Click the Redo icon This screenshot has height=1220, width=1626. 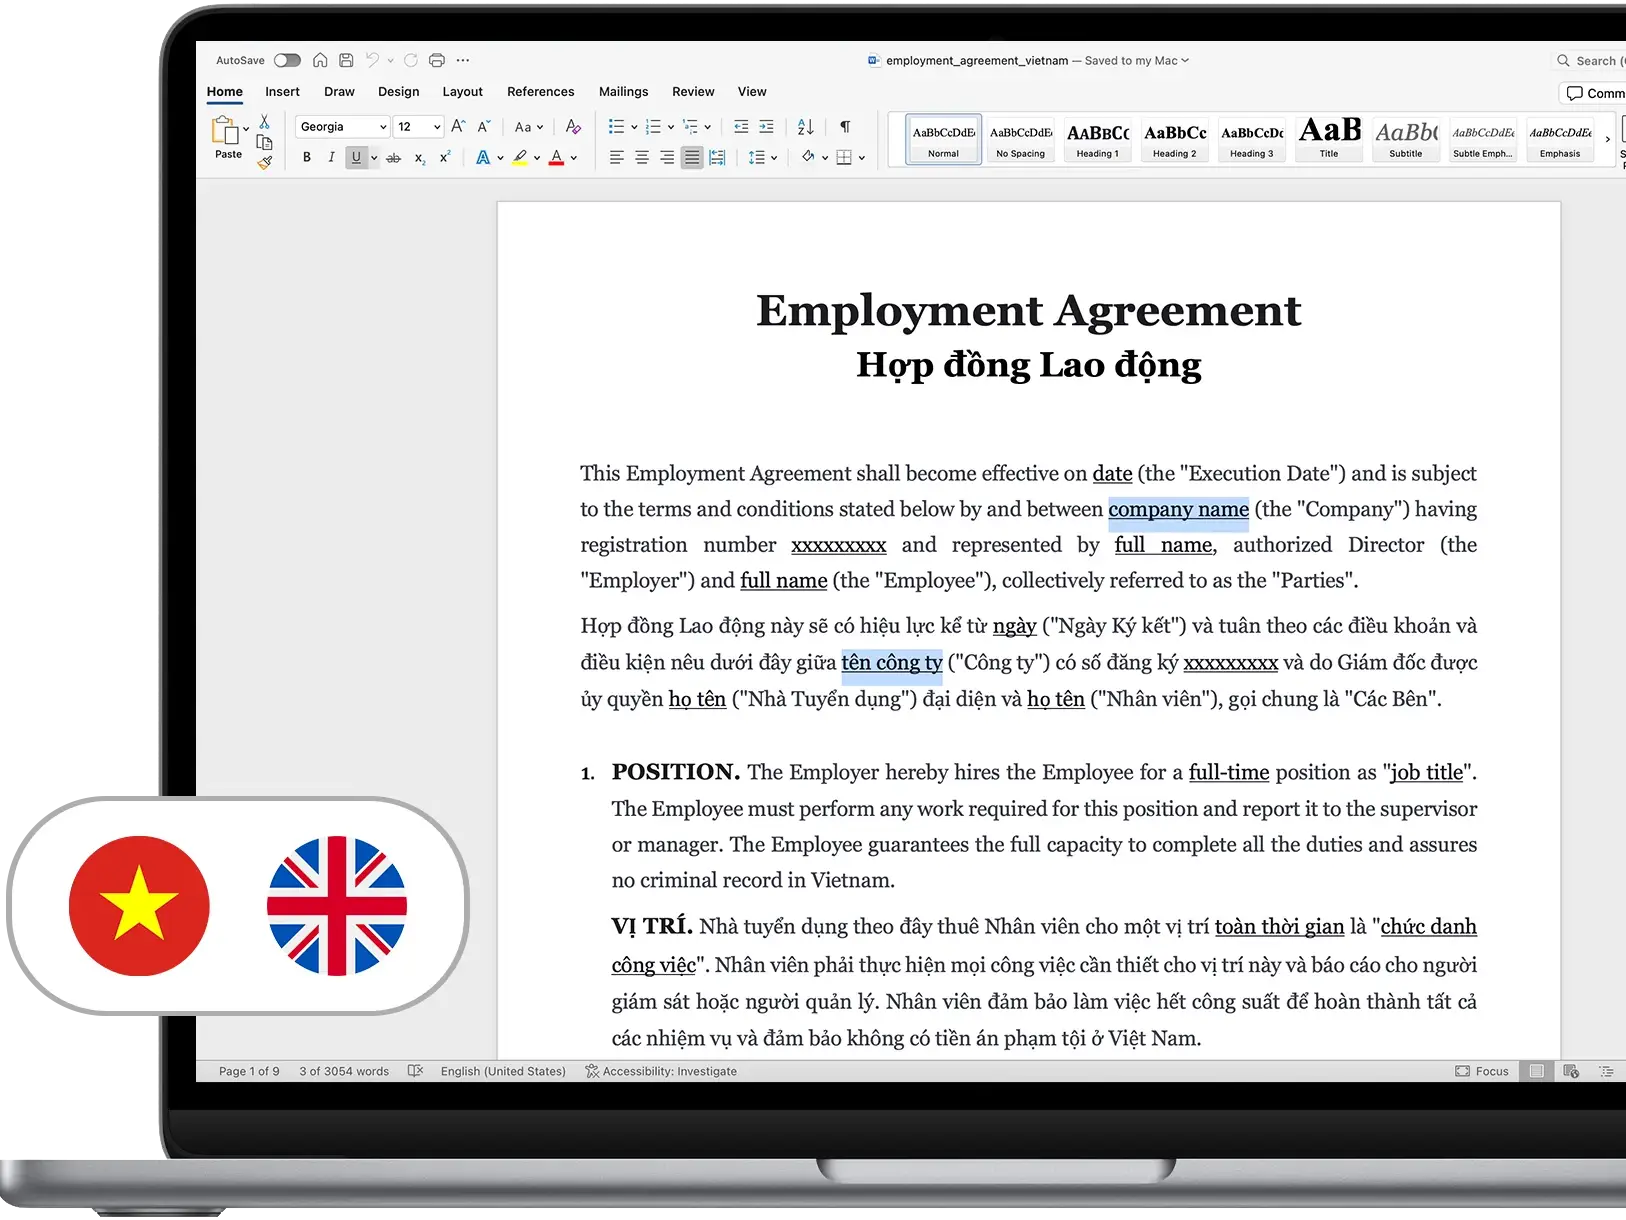(411, 60)
